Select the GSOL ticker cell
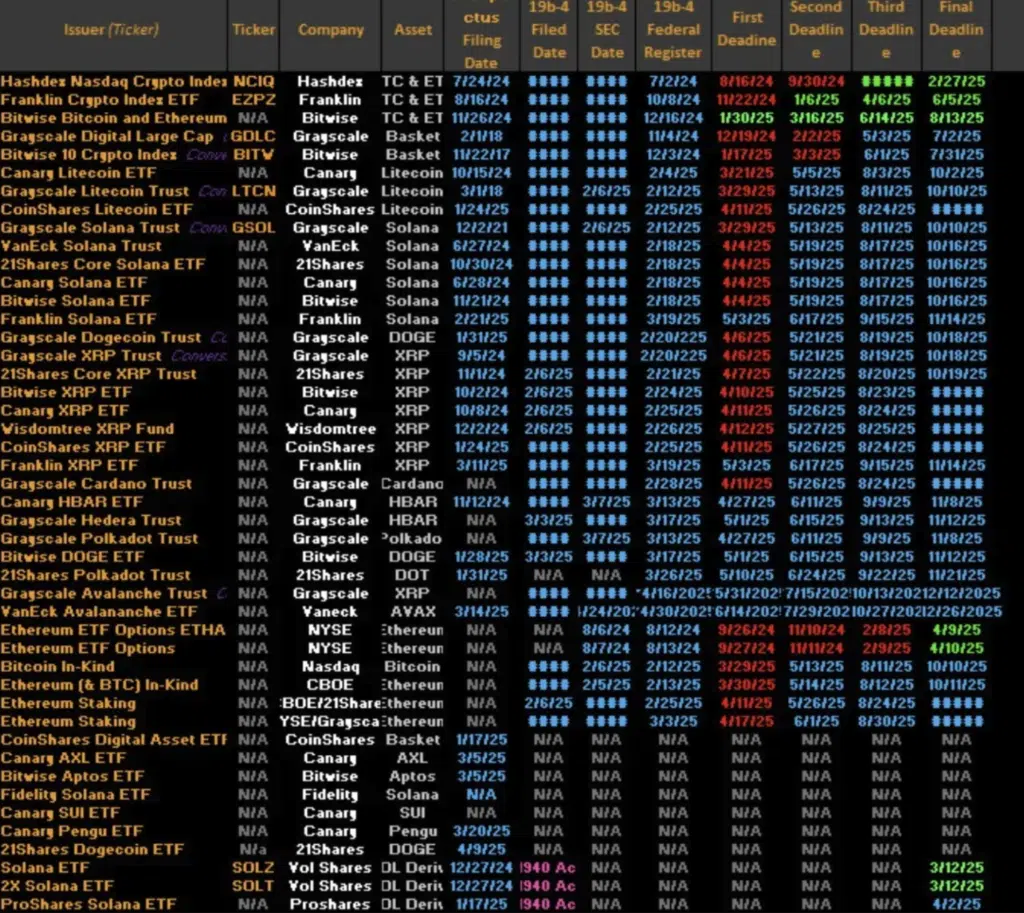Image resolution: width=1024 pixels, height=913 pixels. click(x=253, y=228)
